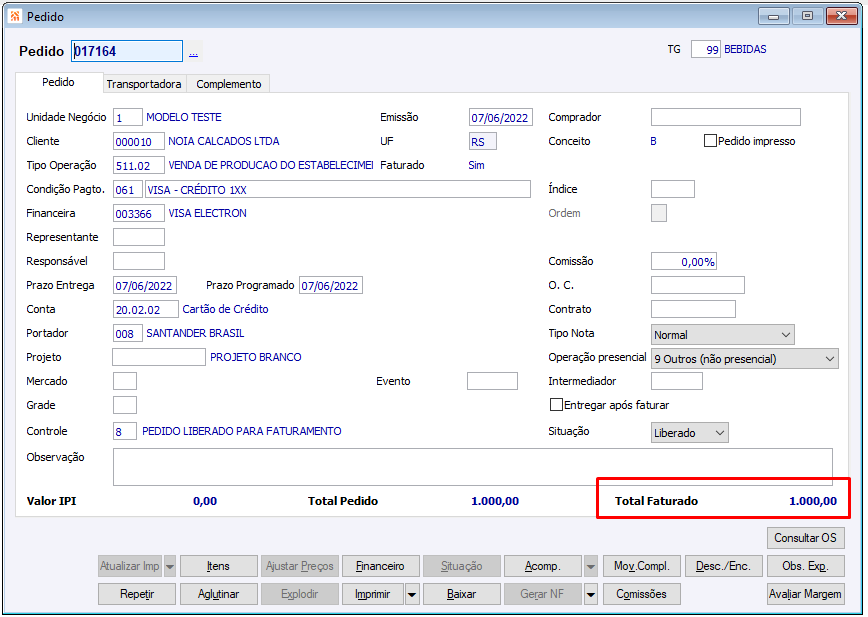Switch to the Transportadora tab
Screen dimensions: 868x617
point(144,84)
